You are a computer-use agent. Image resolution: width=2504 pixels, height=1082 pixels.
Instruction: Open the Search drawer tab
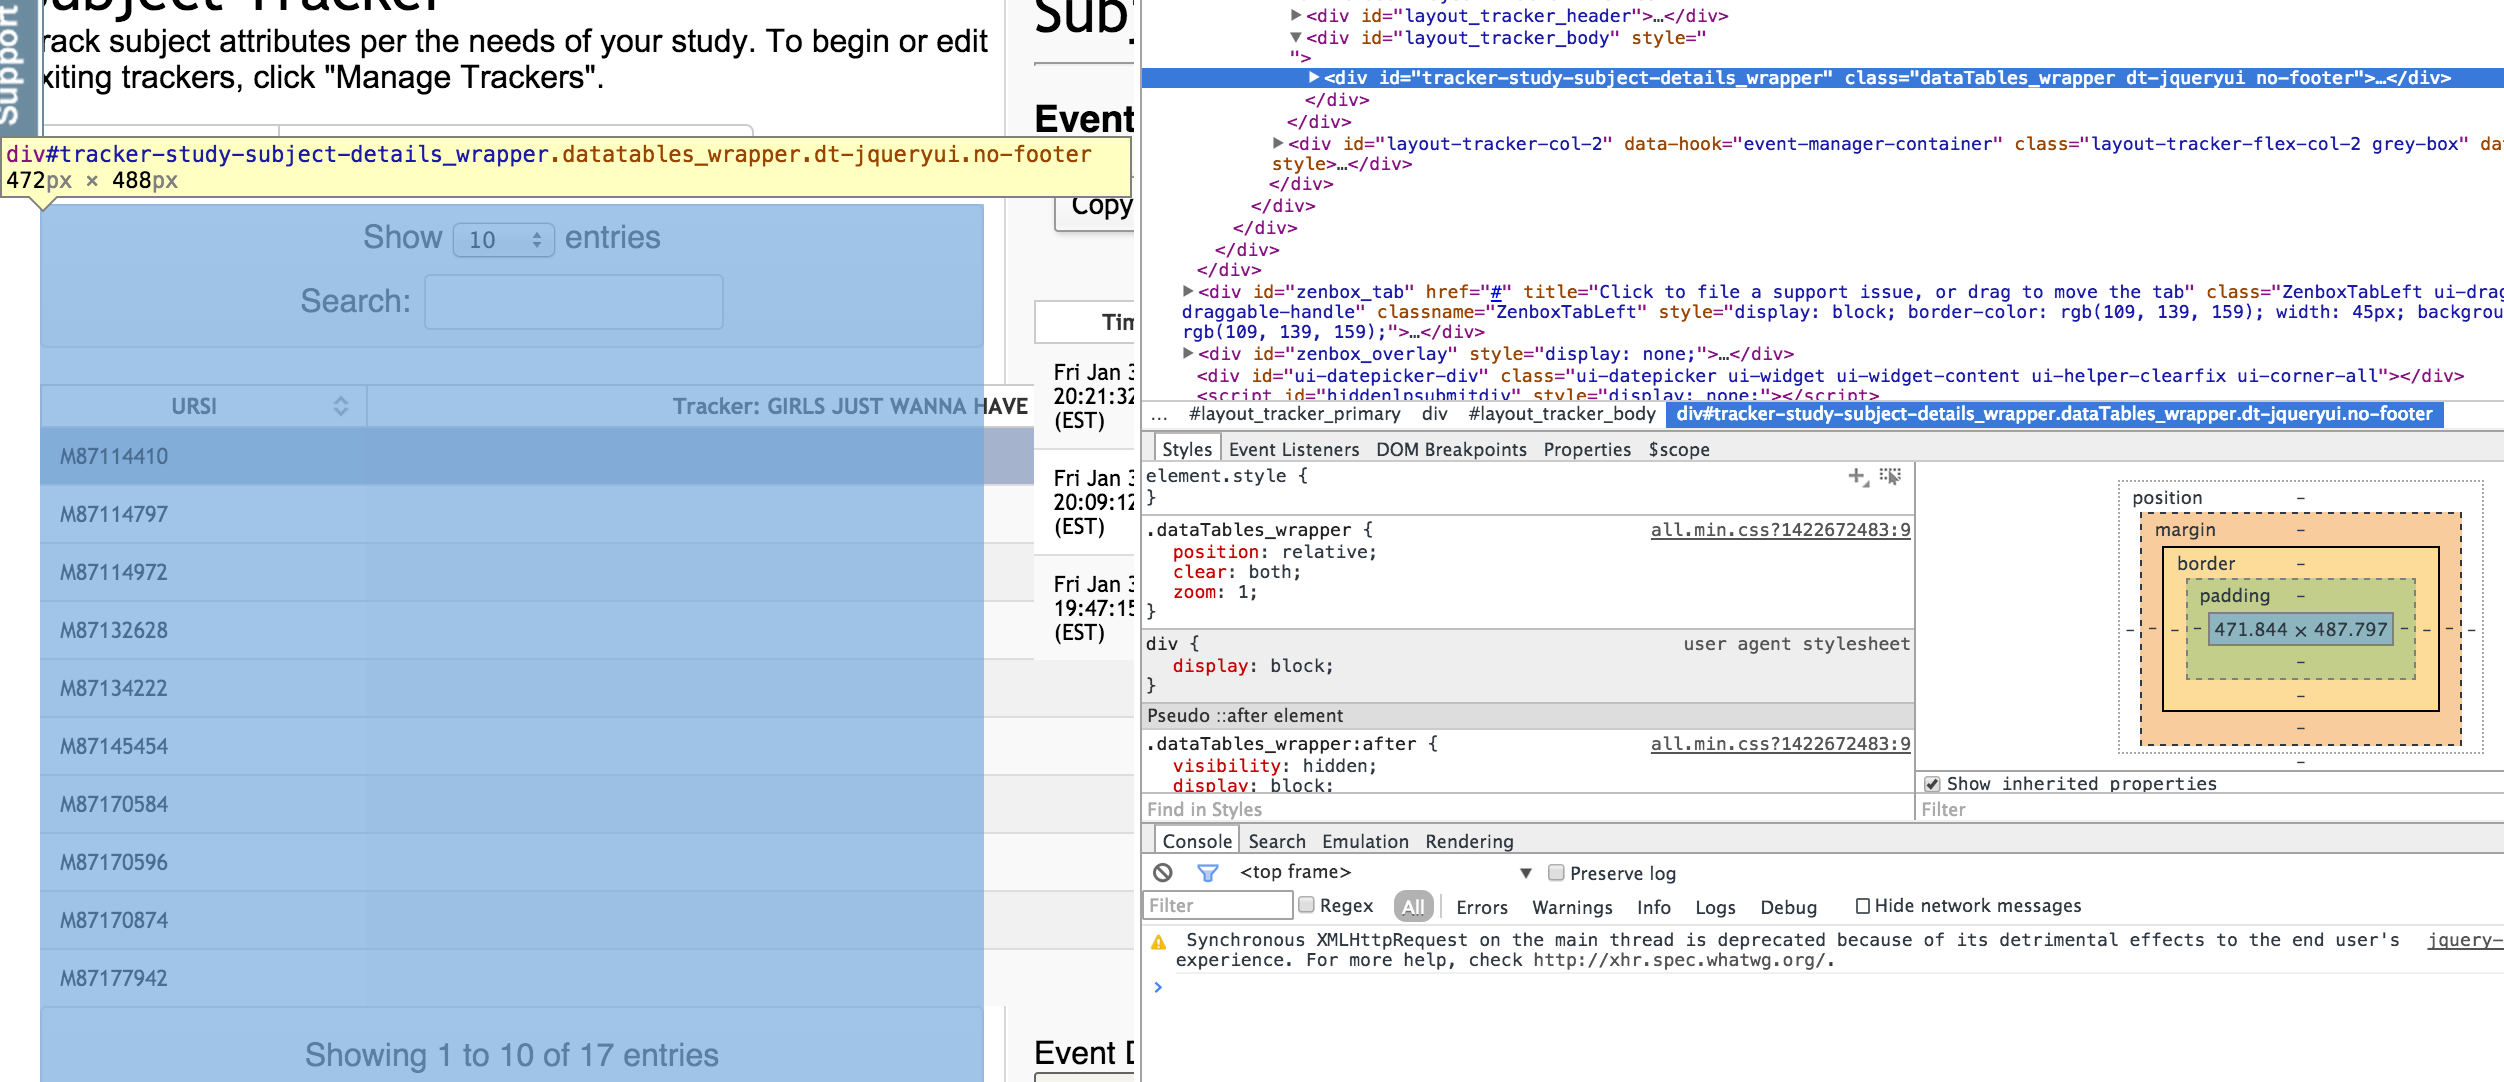coord(1277,842)
